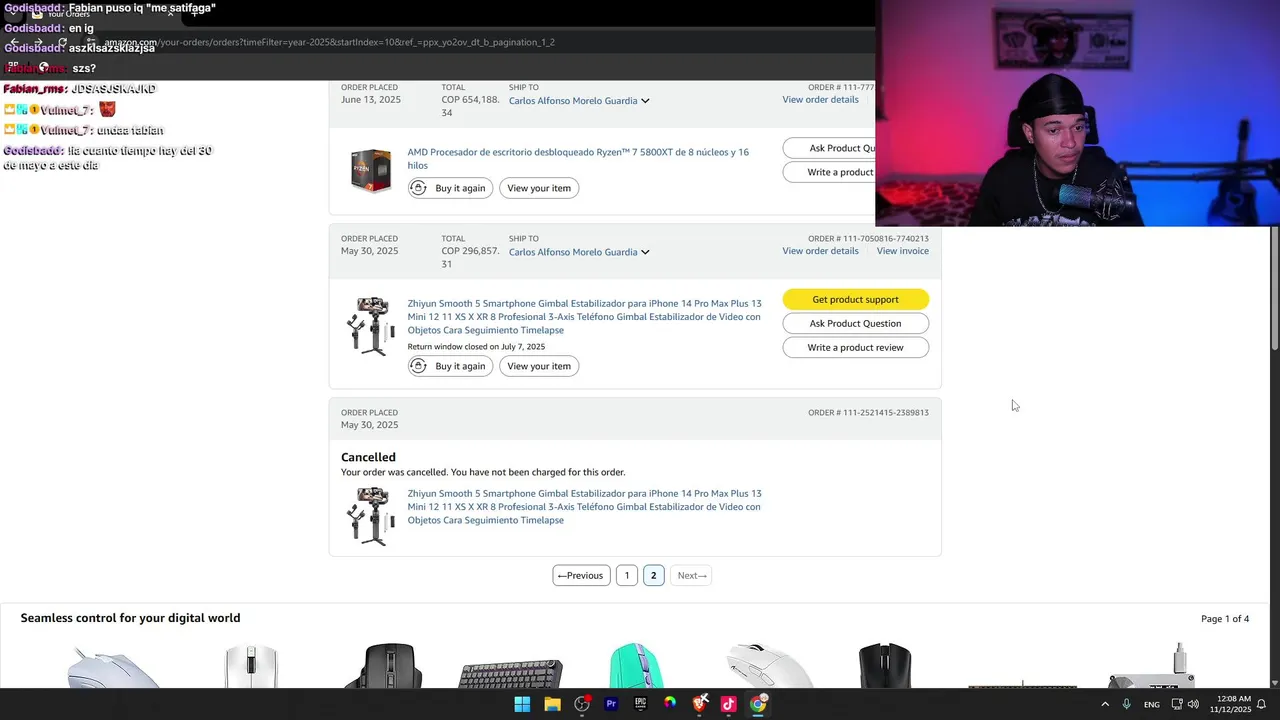Click the green mouse product image
The height and width of the screenshot is (720, 1280).
click(637, 666)
